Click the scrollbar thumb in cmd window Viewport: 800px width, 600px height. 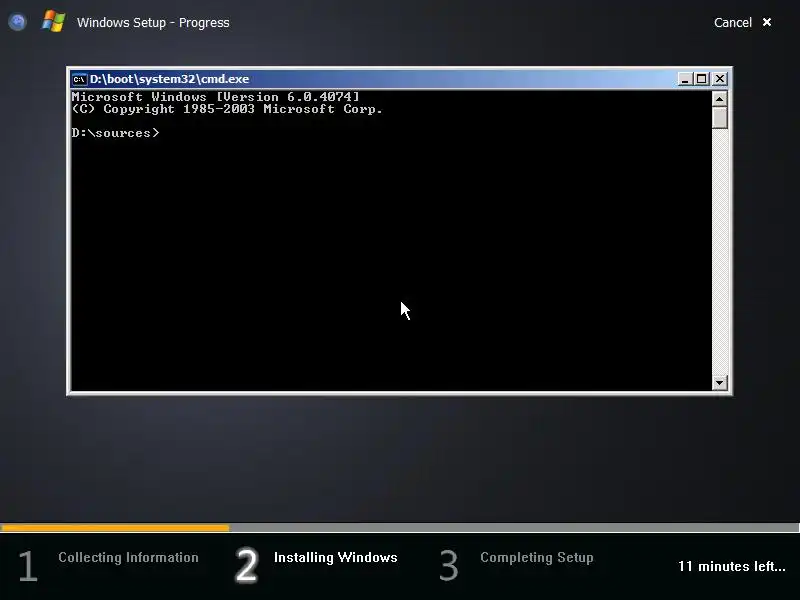719,117
